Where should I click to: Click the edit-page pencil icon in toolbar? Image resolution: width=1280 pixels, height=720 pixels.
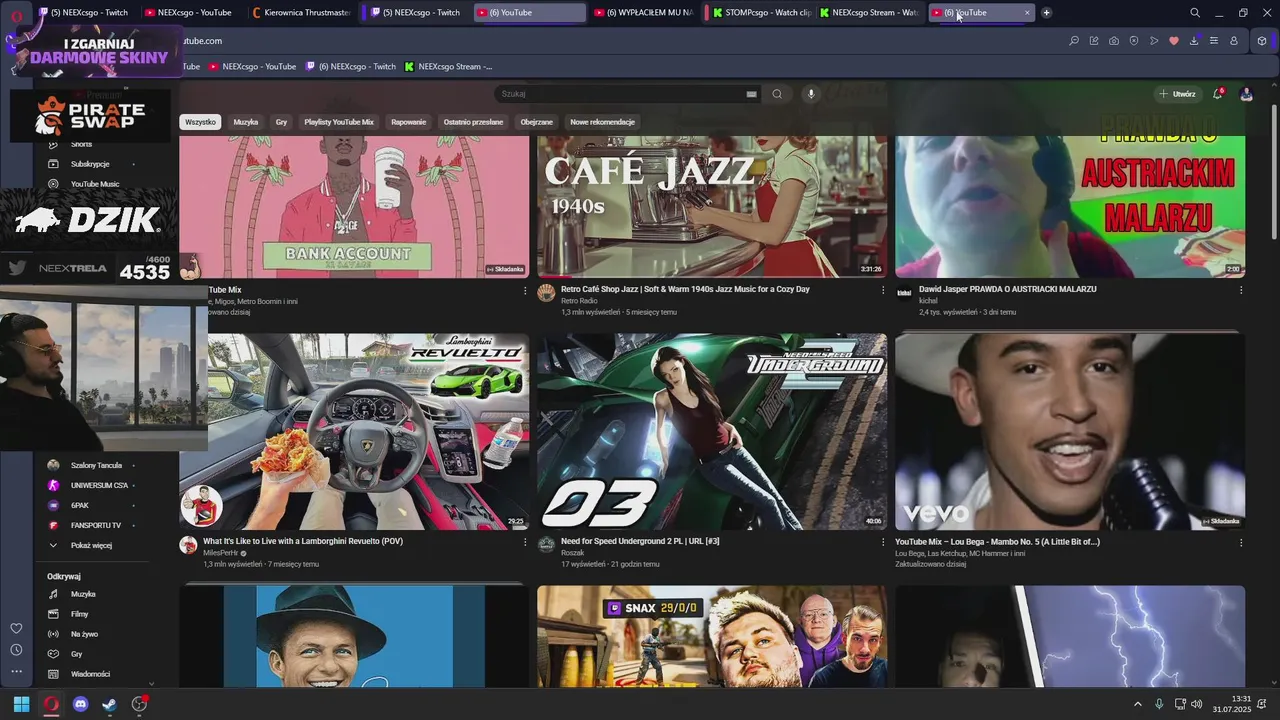click(x=1094, y=41)
